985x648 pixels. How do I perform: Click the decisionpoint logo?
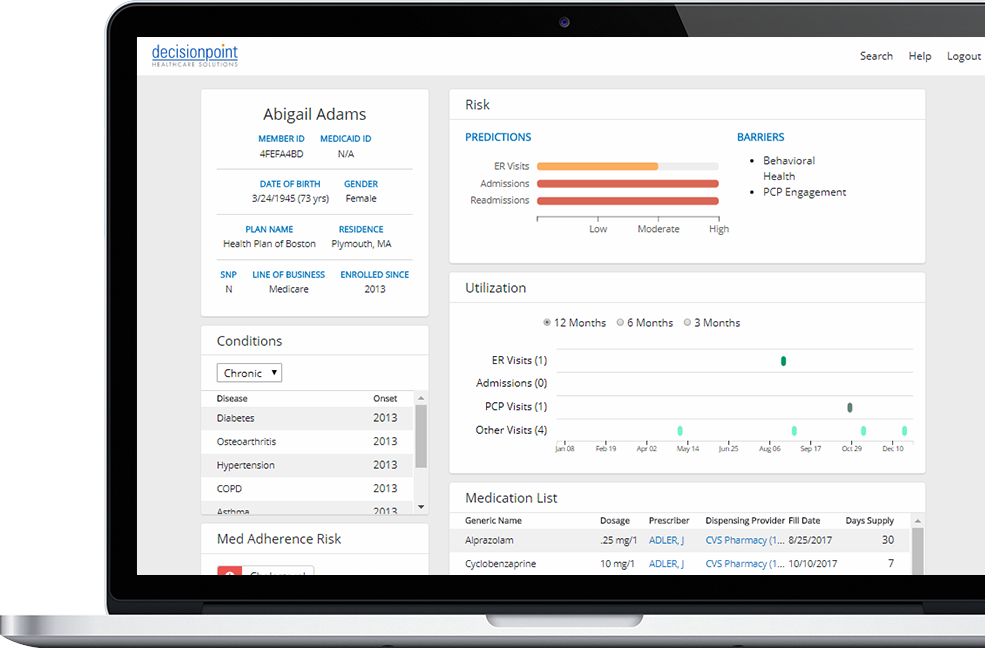195,55
